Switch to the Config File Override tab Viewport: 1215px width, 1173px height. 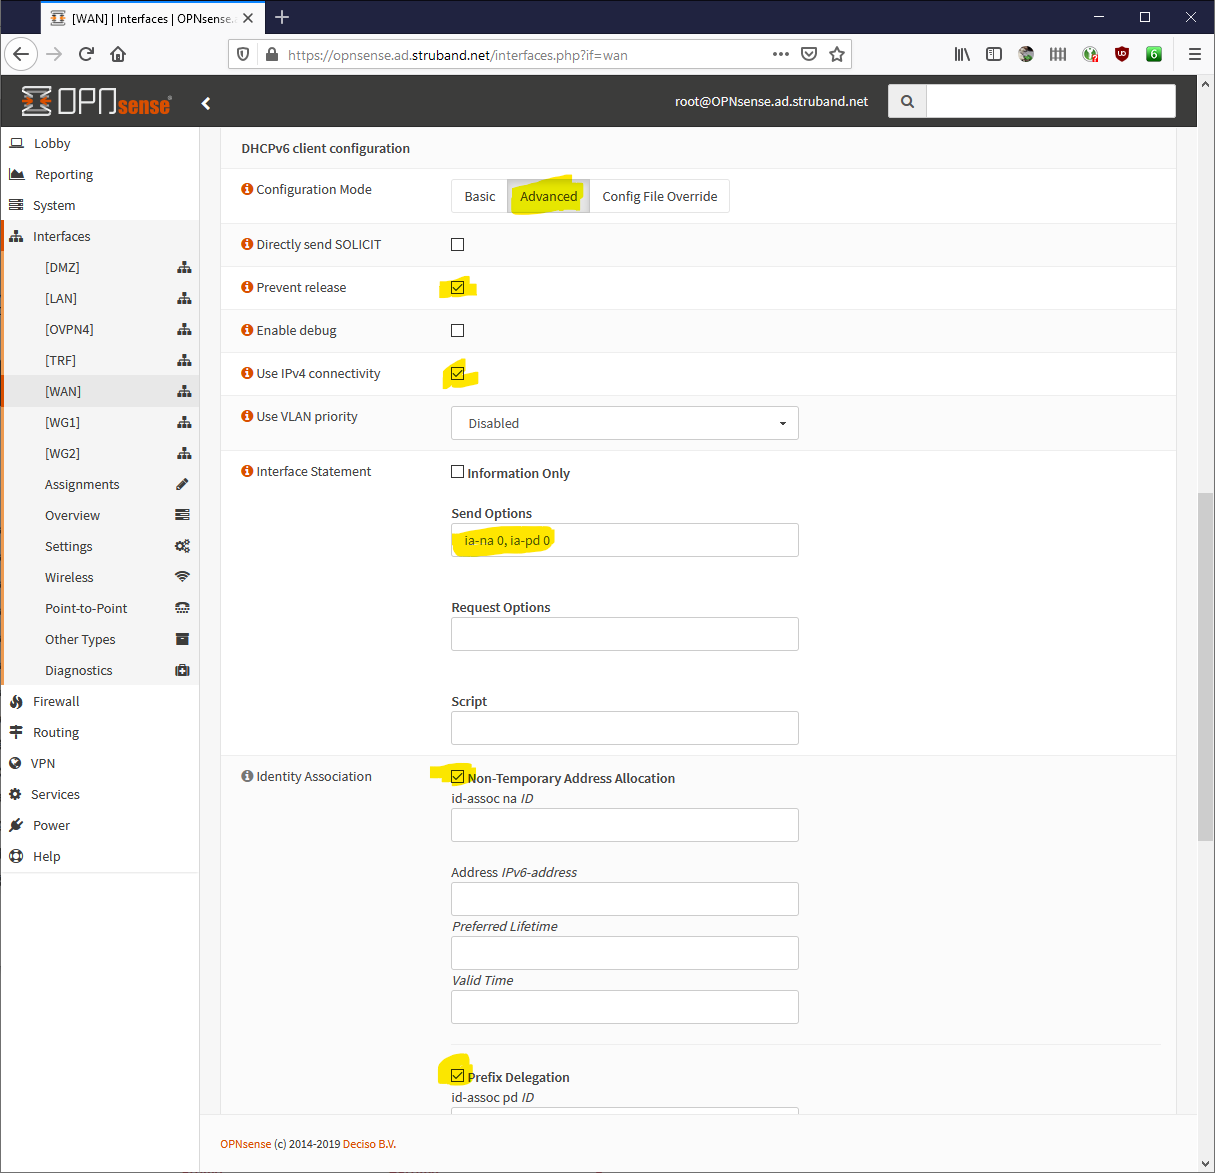[x=659, y=196]
